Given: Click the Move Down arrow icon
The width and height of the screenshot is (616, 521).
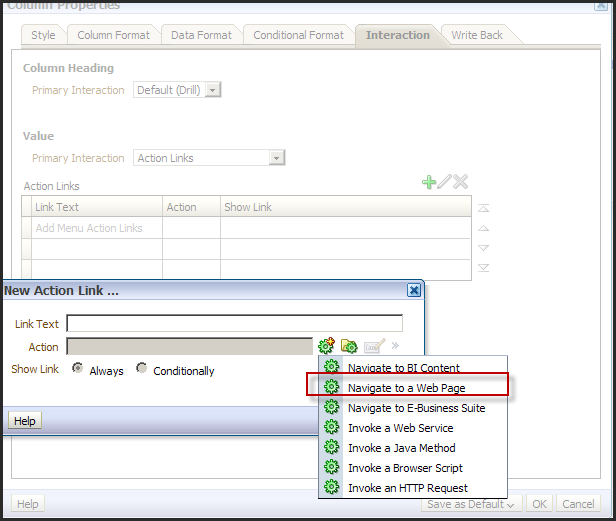Looking at the screenshot, I should click(483, 248).
